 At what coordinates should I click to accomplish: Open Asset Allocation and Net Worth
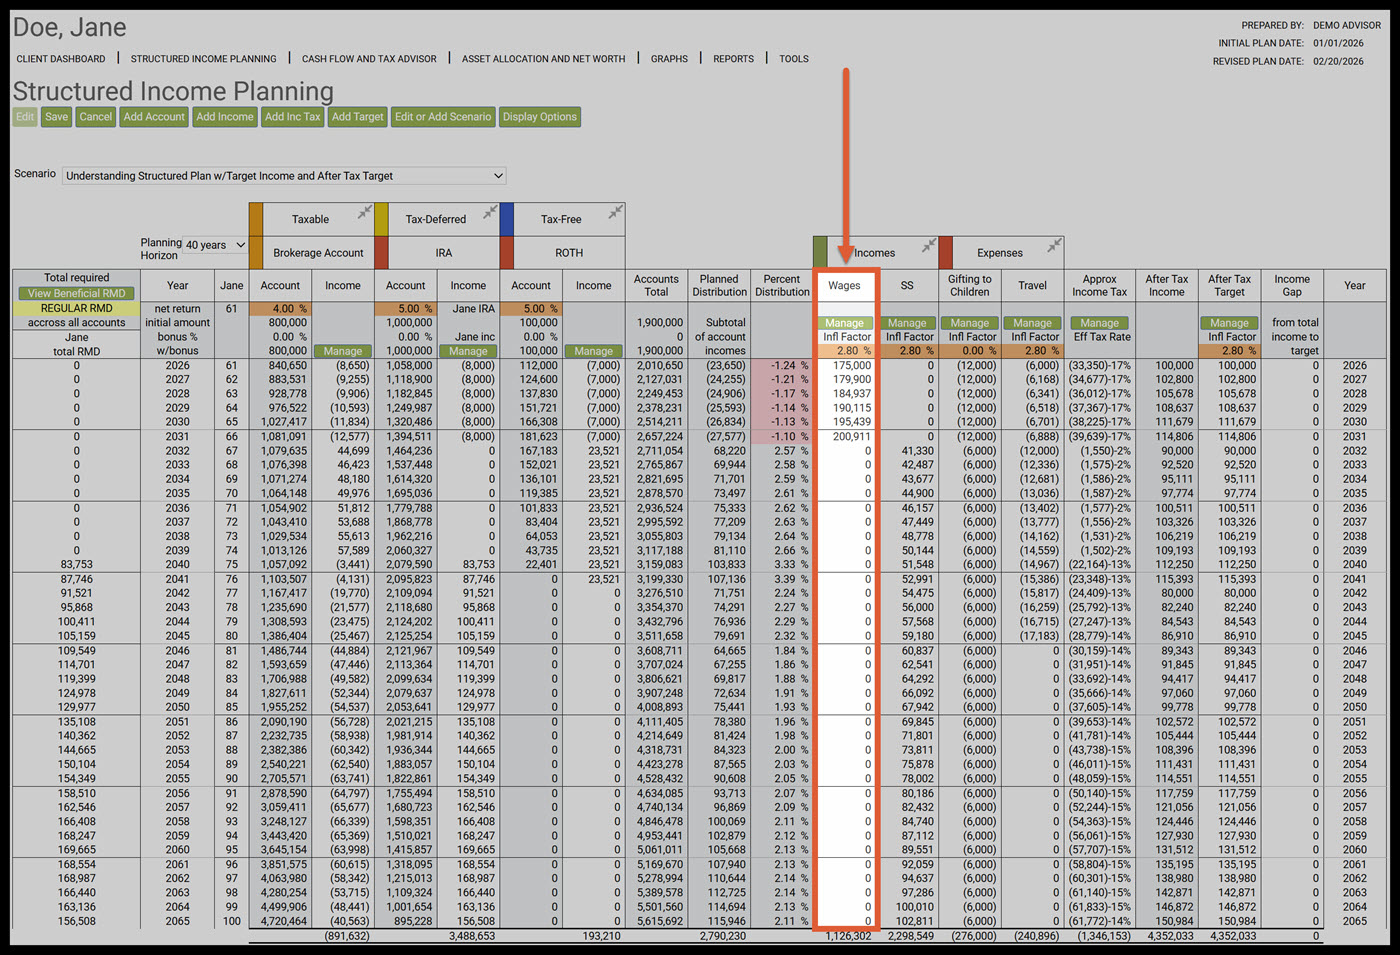(x=543, y=59)
